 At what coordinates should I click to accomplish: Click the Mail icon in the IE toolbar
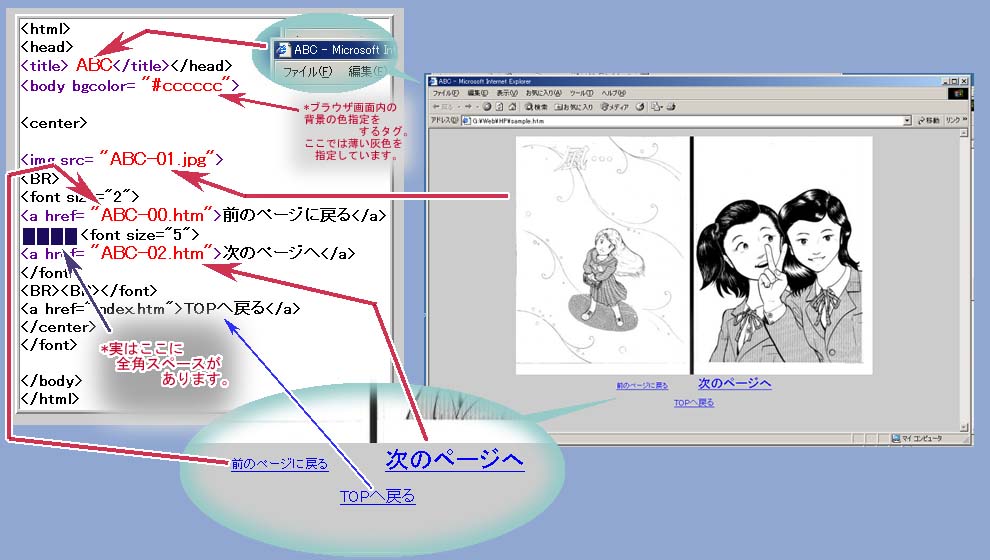click(x=655, y=107)
